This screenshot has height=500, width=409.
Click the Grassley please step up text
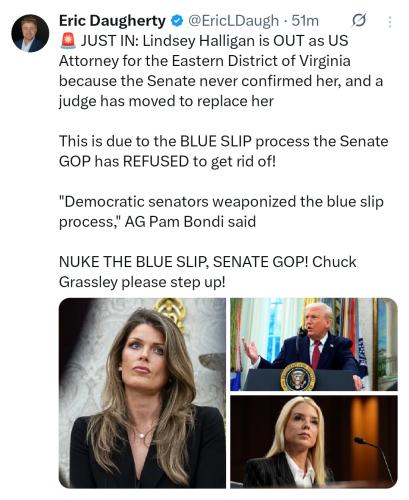[142, 282]
